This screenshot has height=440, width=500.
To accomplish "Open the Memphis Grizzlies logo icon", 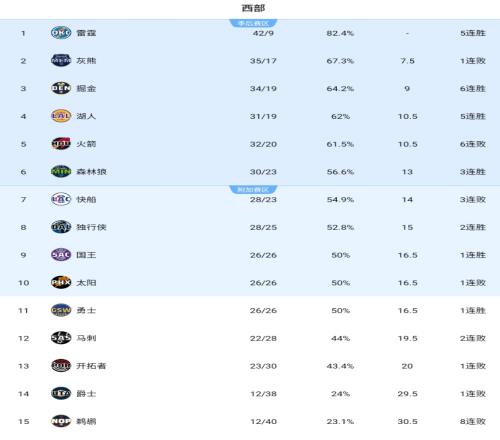I will tap(61, 60).
